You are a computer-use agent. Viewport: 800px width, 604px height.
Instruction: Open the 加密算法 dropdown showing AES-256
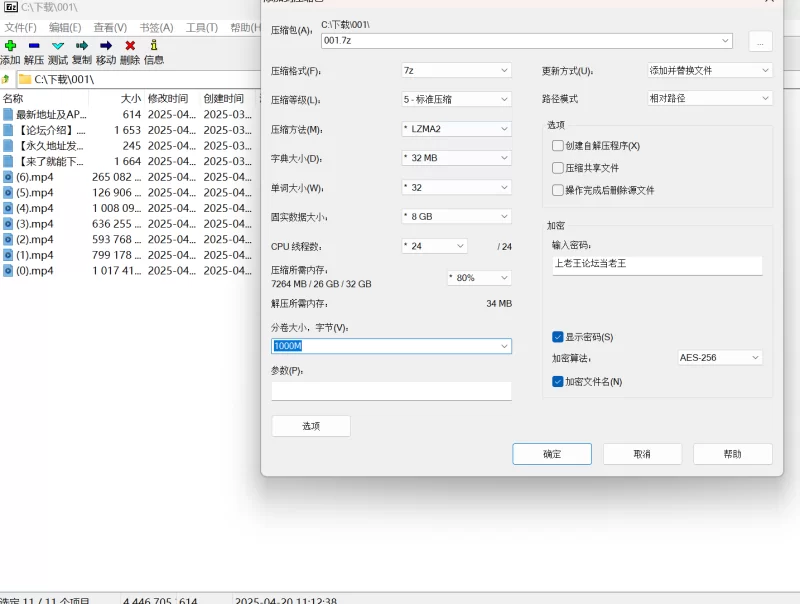tap(719, 358)
